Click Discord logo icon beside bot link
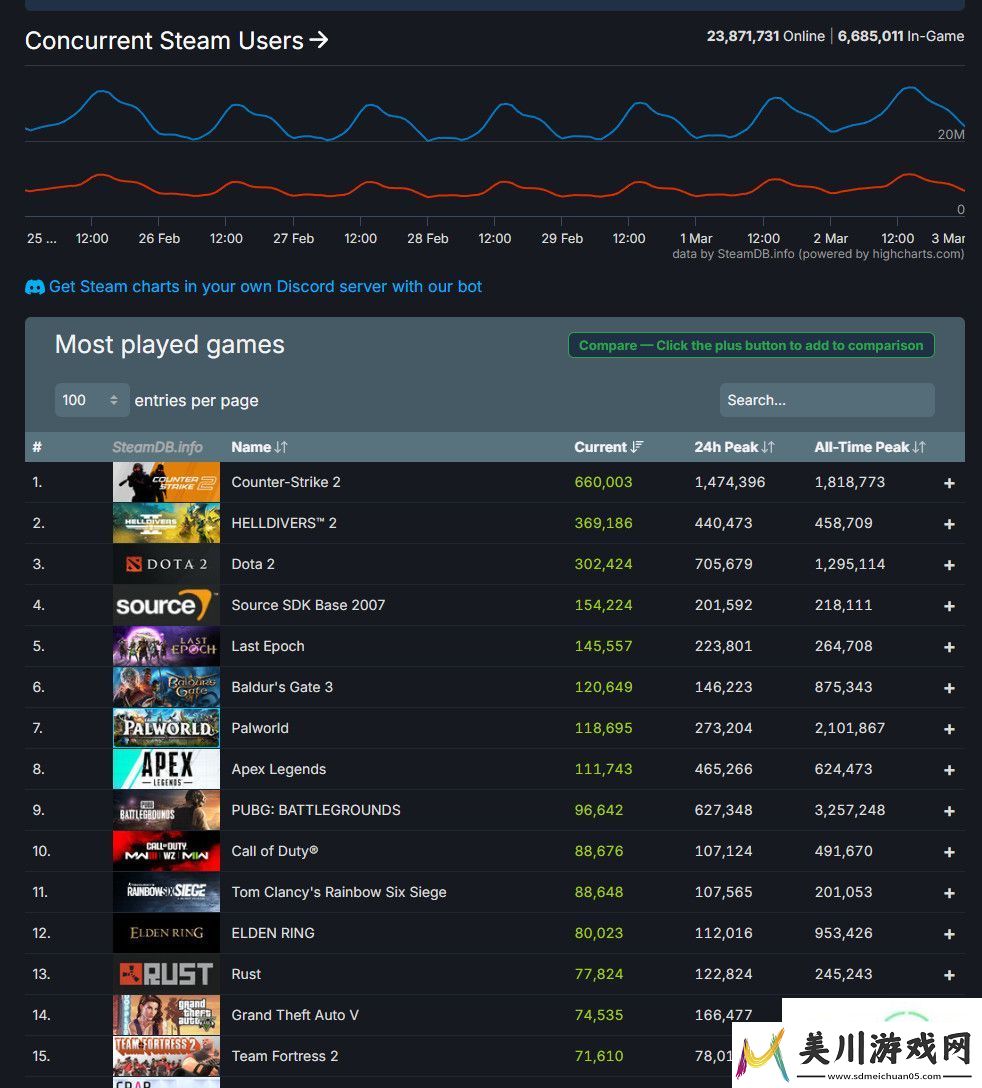The image size is (982, 1088). click(x=35, y=287)
